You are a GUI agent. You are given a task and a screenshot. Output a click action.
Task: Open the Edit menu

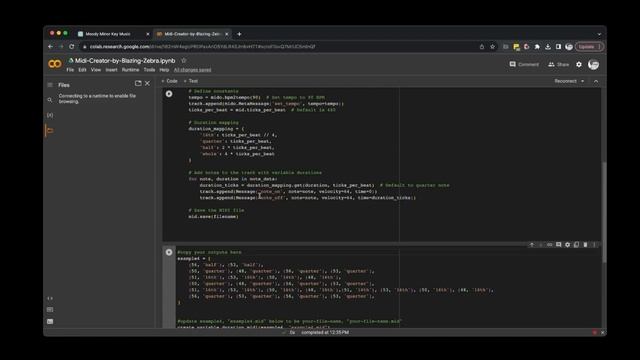[x=82, y=70]
